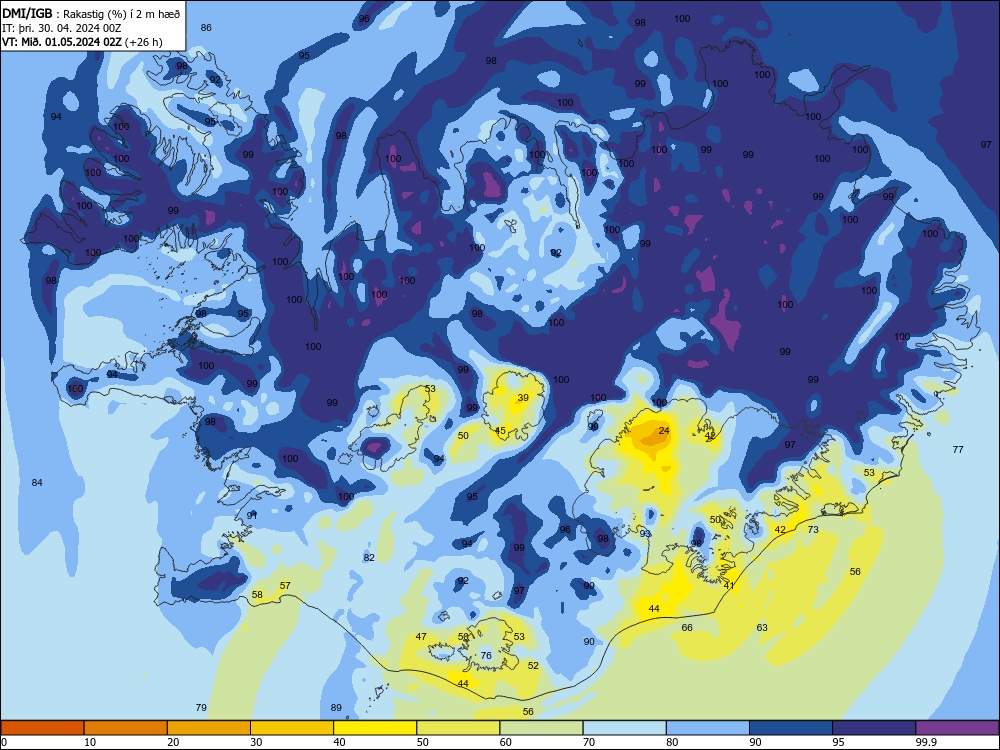Click the dark orange 0–10 legend swatch
1000x750 pixels.
click(x=42, y=728)
